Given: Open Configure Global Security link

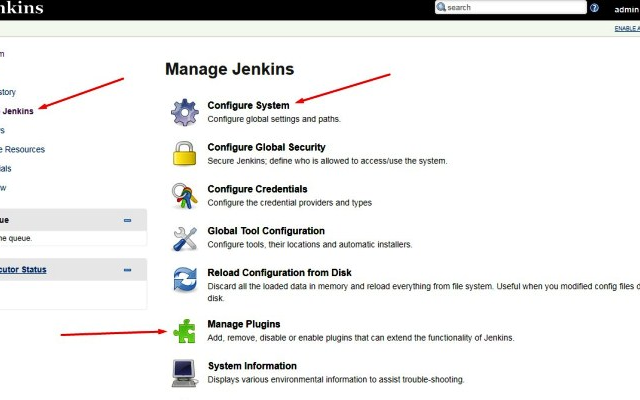Looking at the screenshot, I should click(x=266, y=147).
